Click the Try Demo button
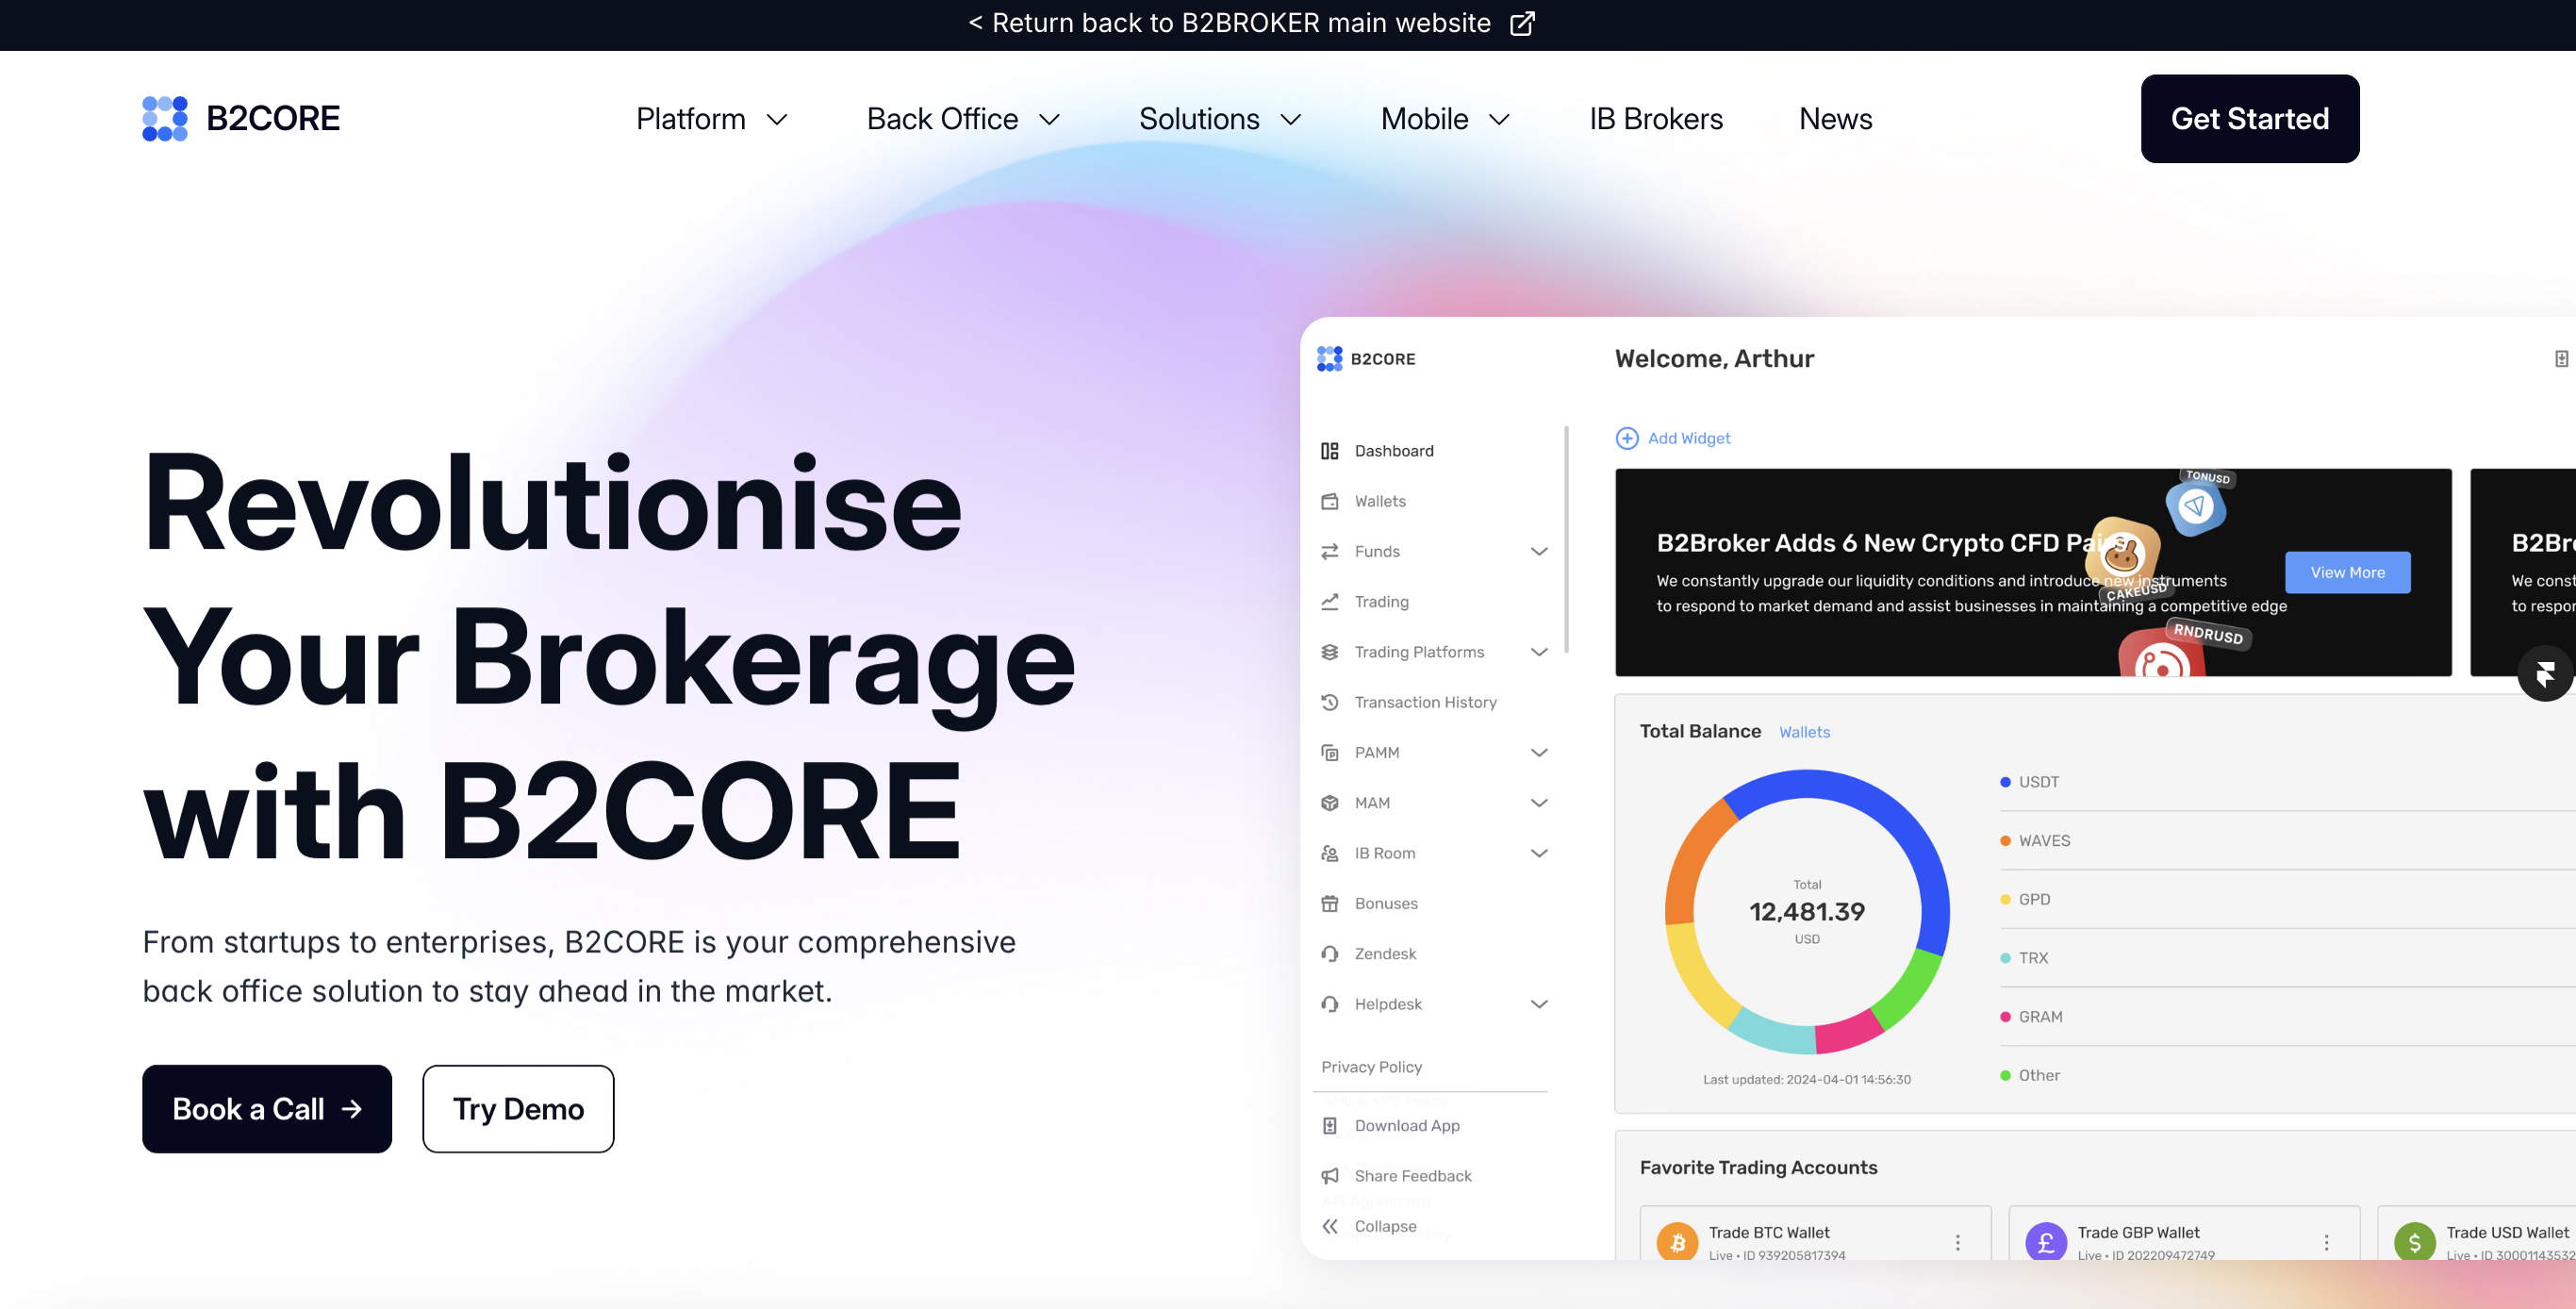 517,1108
